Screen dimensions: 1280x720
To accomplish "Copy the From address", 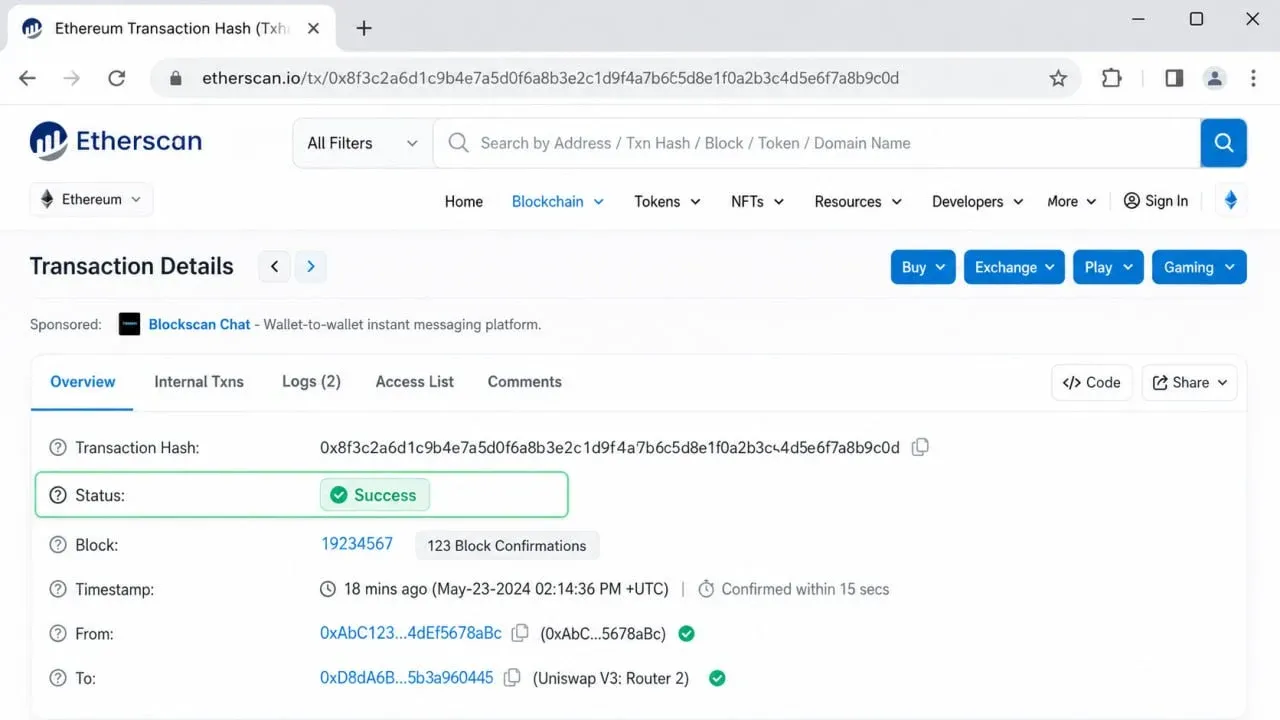I will (520, 633).
